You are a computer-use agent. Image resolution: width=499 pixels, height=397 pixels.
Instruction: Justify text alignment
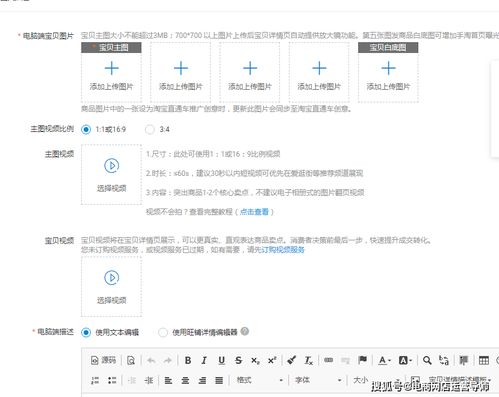pos(219,380)
